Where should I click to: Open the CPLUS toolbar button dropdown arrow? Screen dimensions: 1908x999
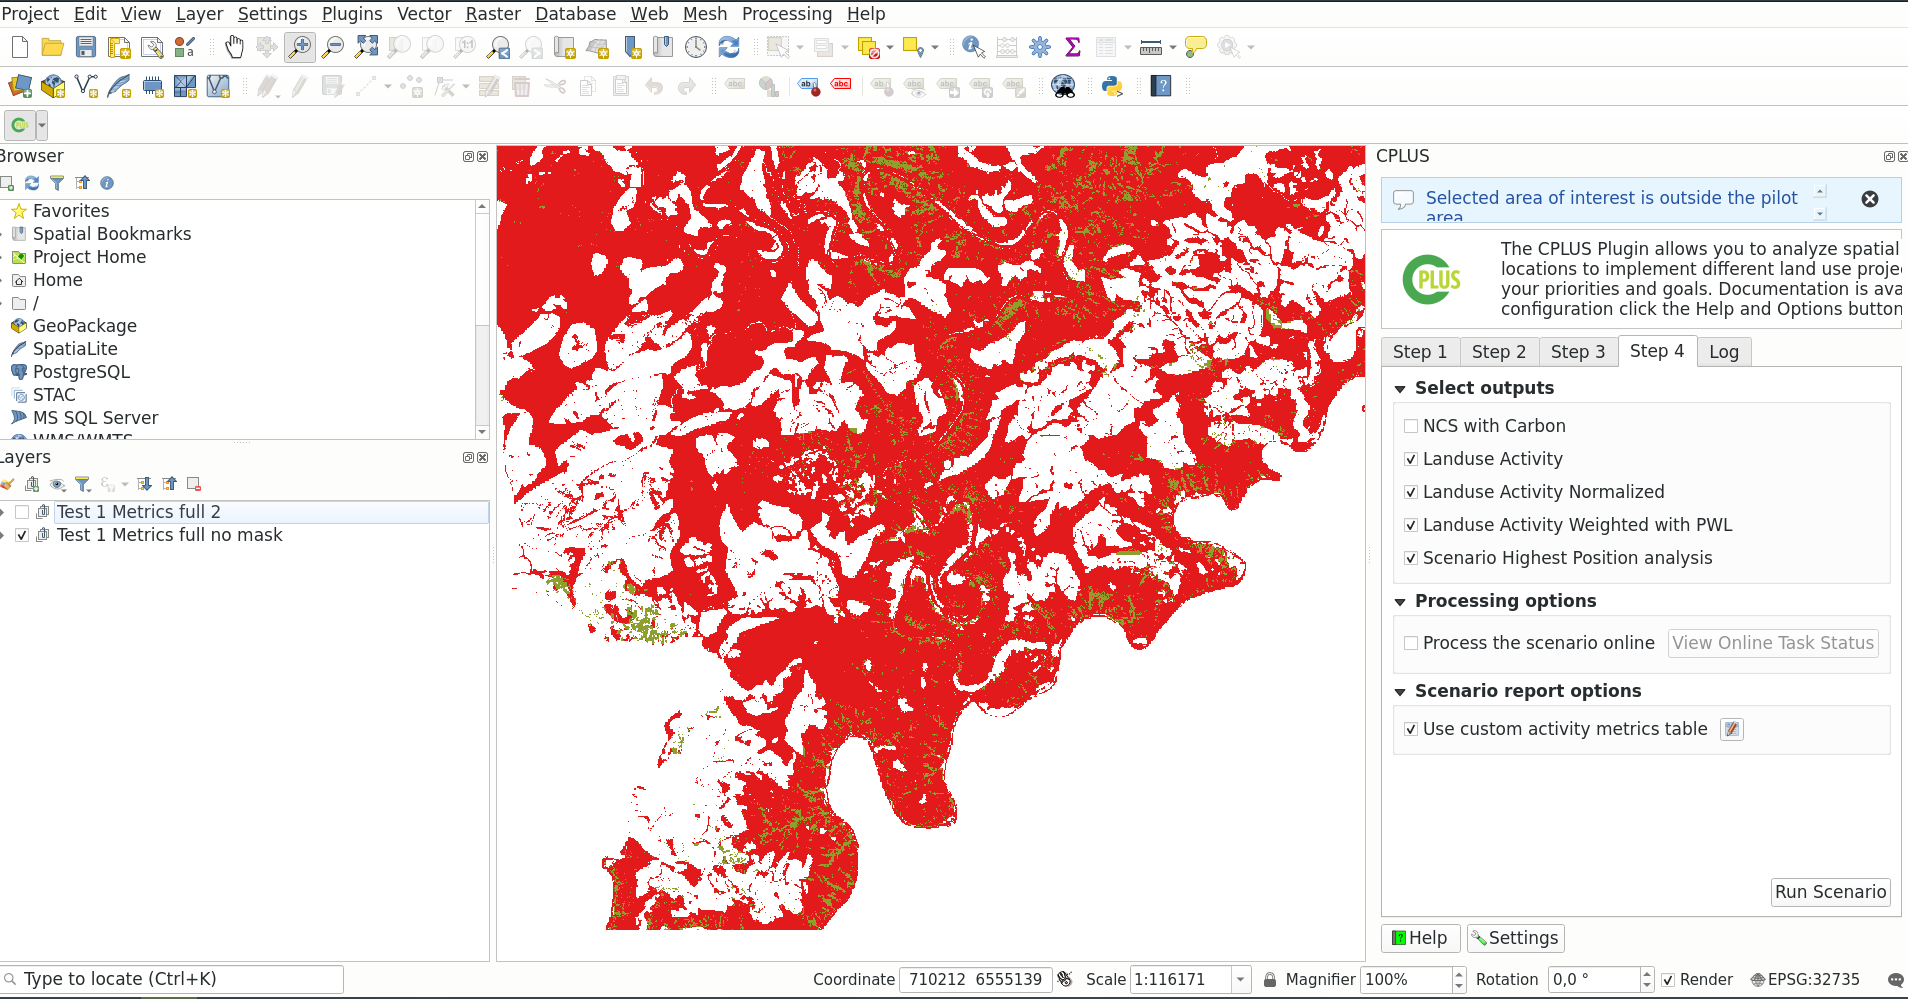click(x=42, y=125)
